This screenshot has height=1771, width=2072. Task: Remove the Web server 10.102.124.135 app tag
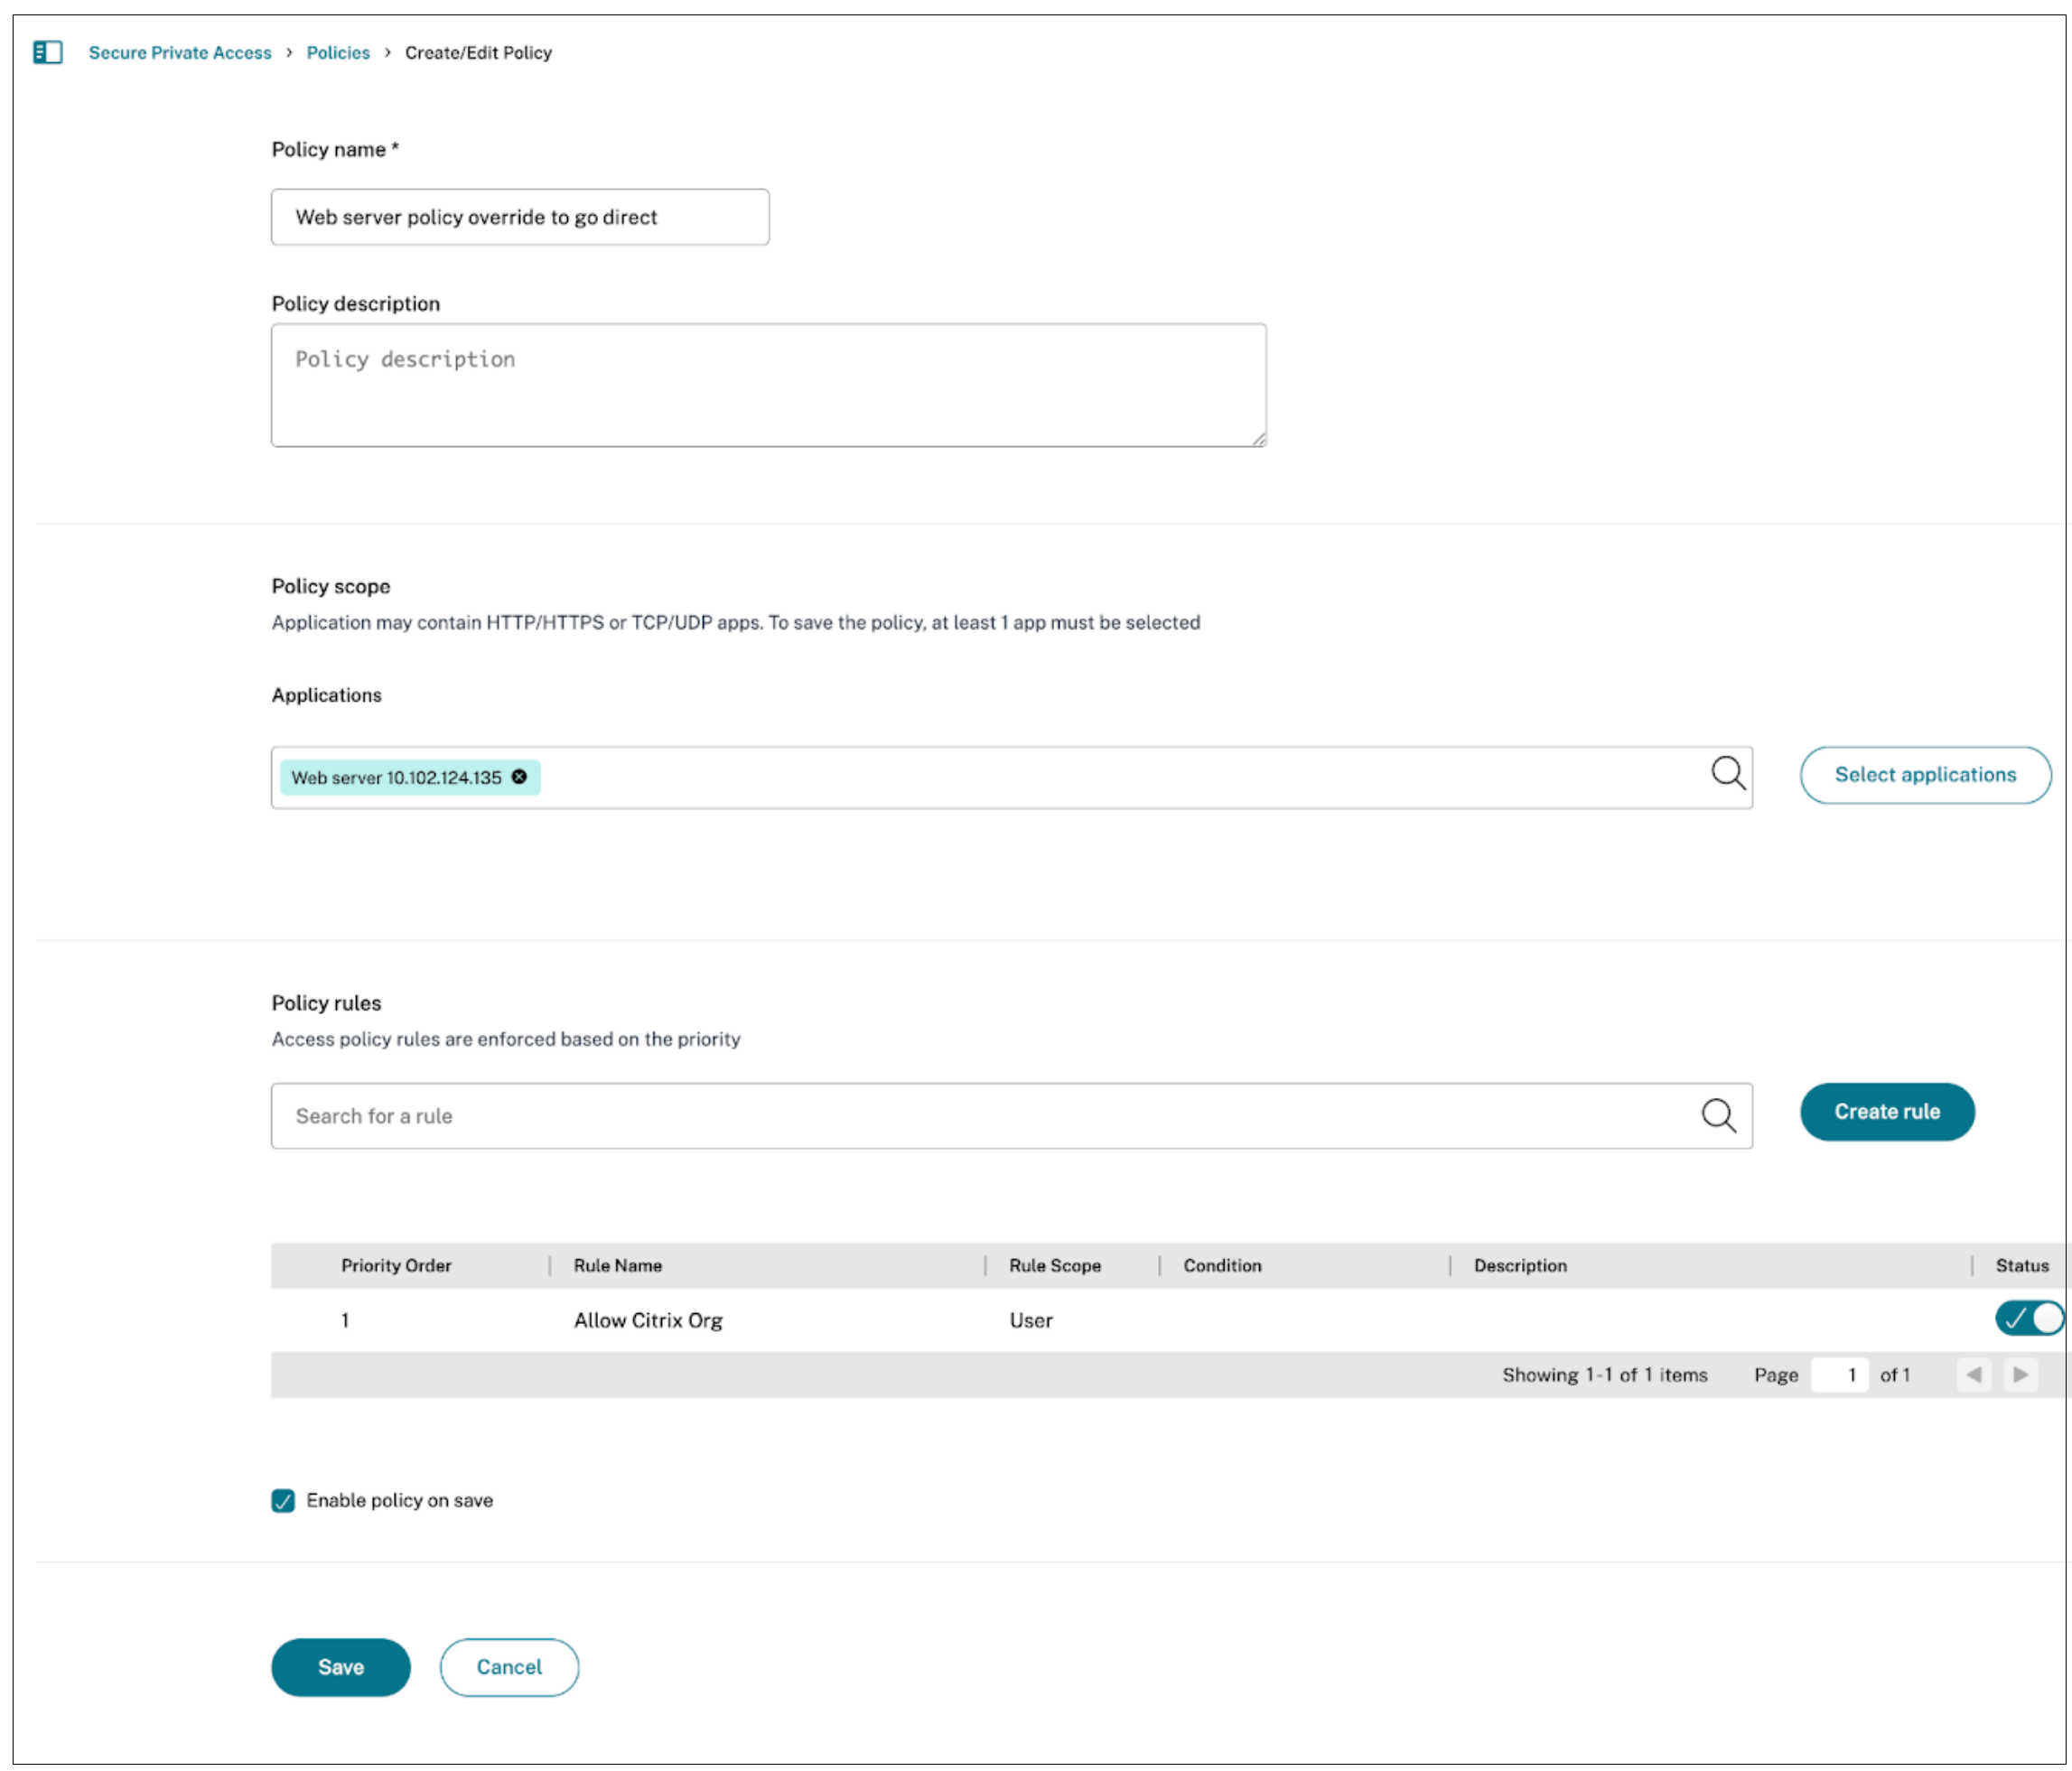pyautogui.click(x=519, y=777)
